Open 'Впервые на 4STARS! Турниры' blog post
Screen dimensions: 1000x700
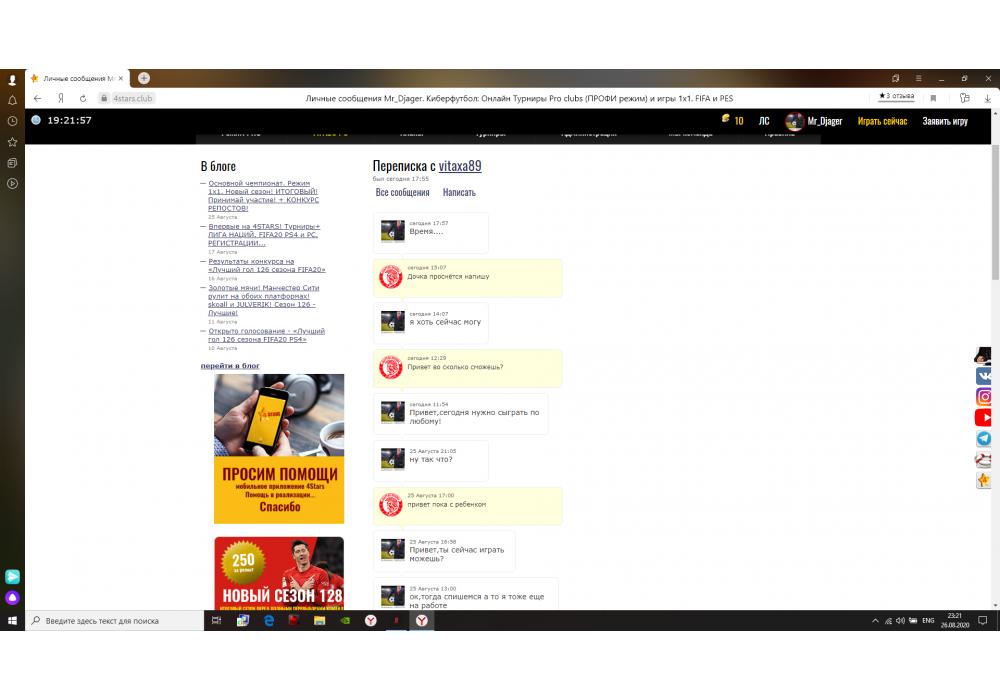pyautogui.click(x=264, y=235)
